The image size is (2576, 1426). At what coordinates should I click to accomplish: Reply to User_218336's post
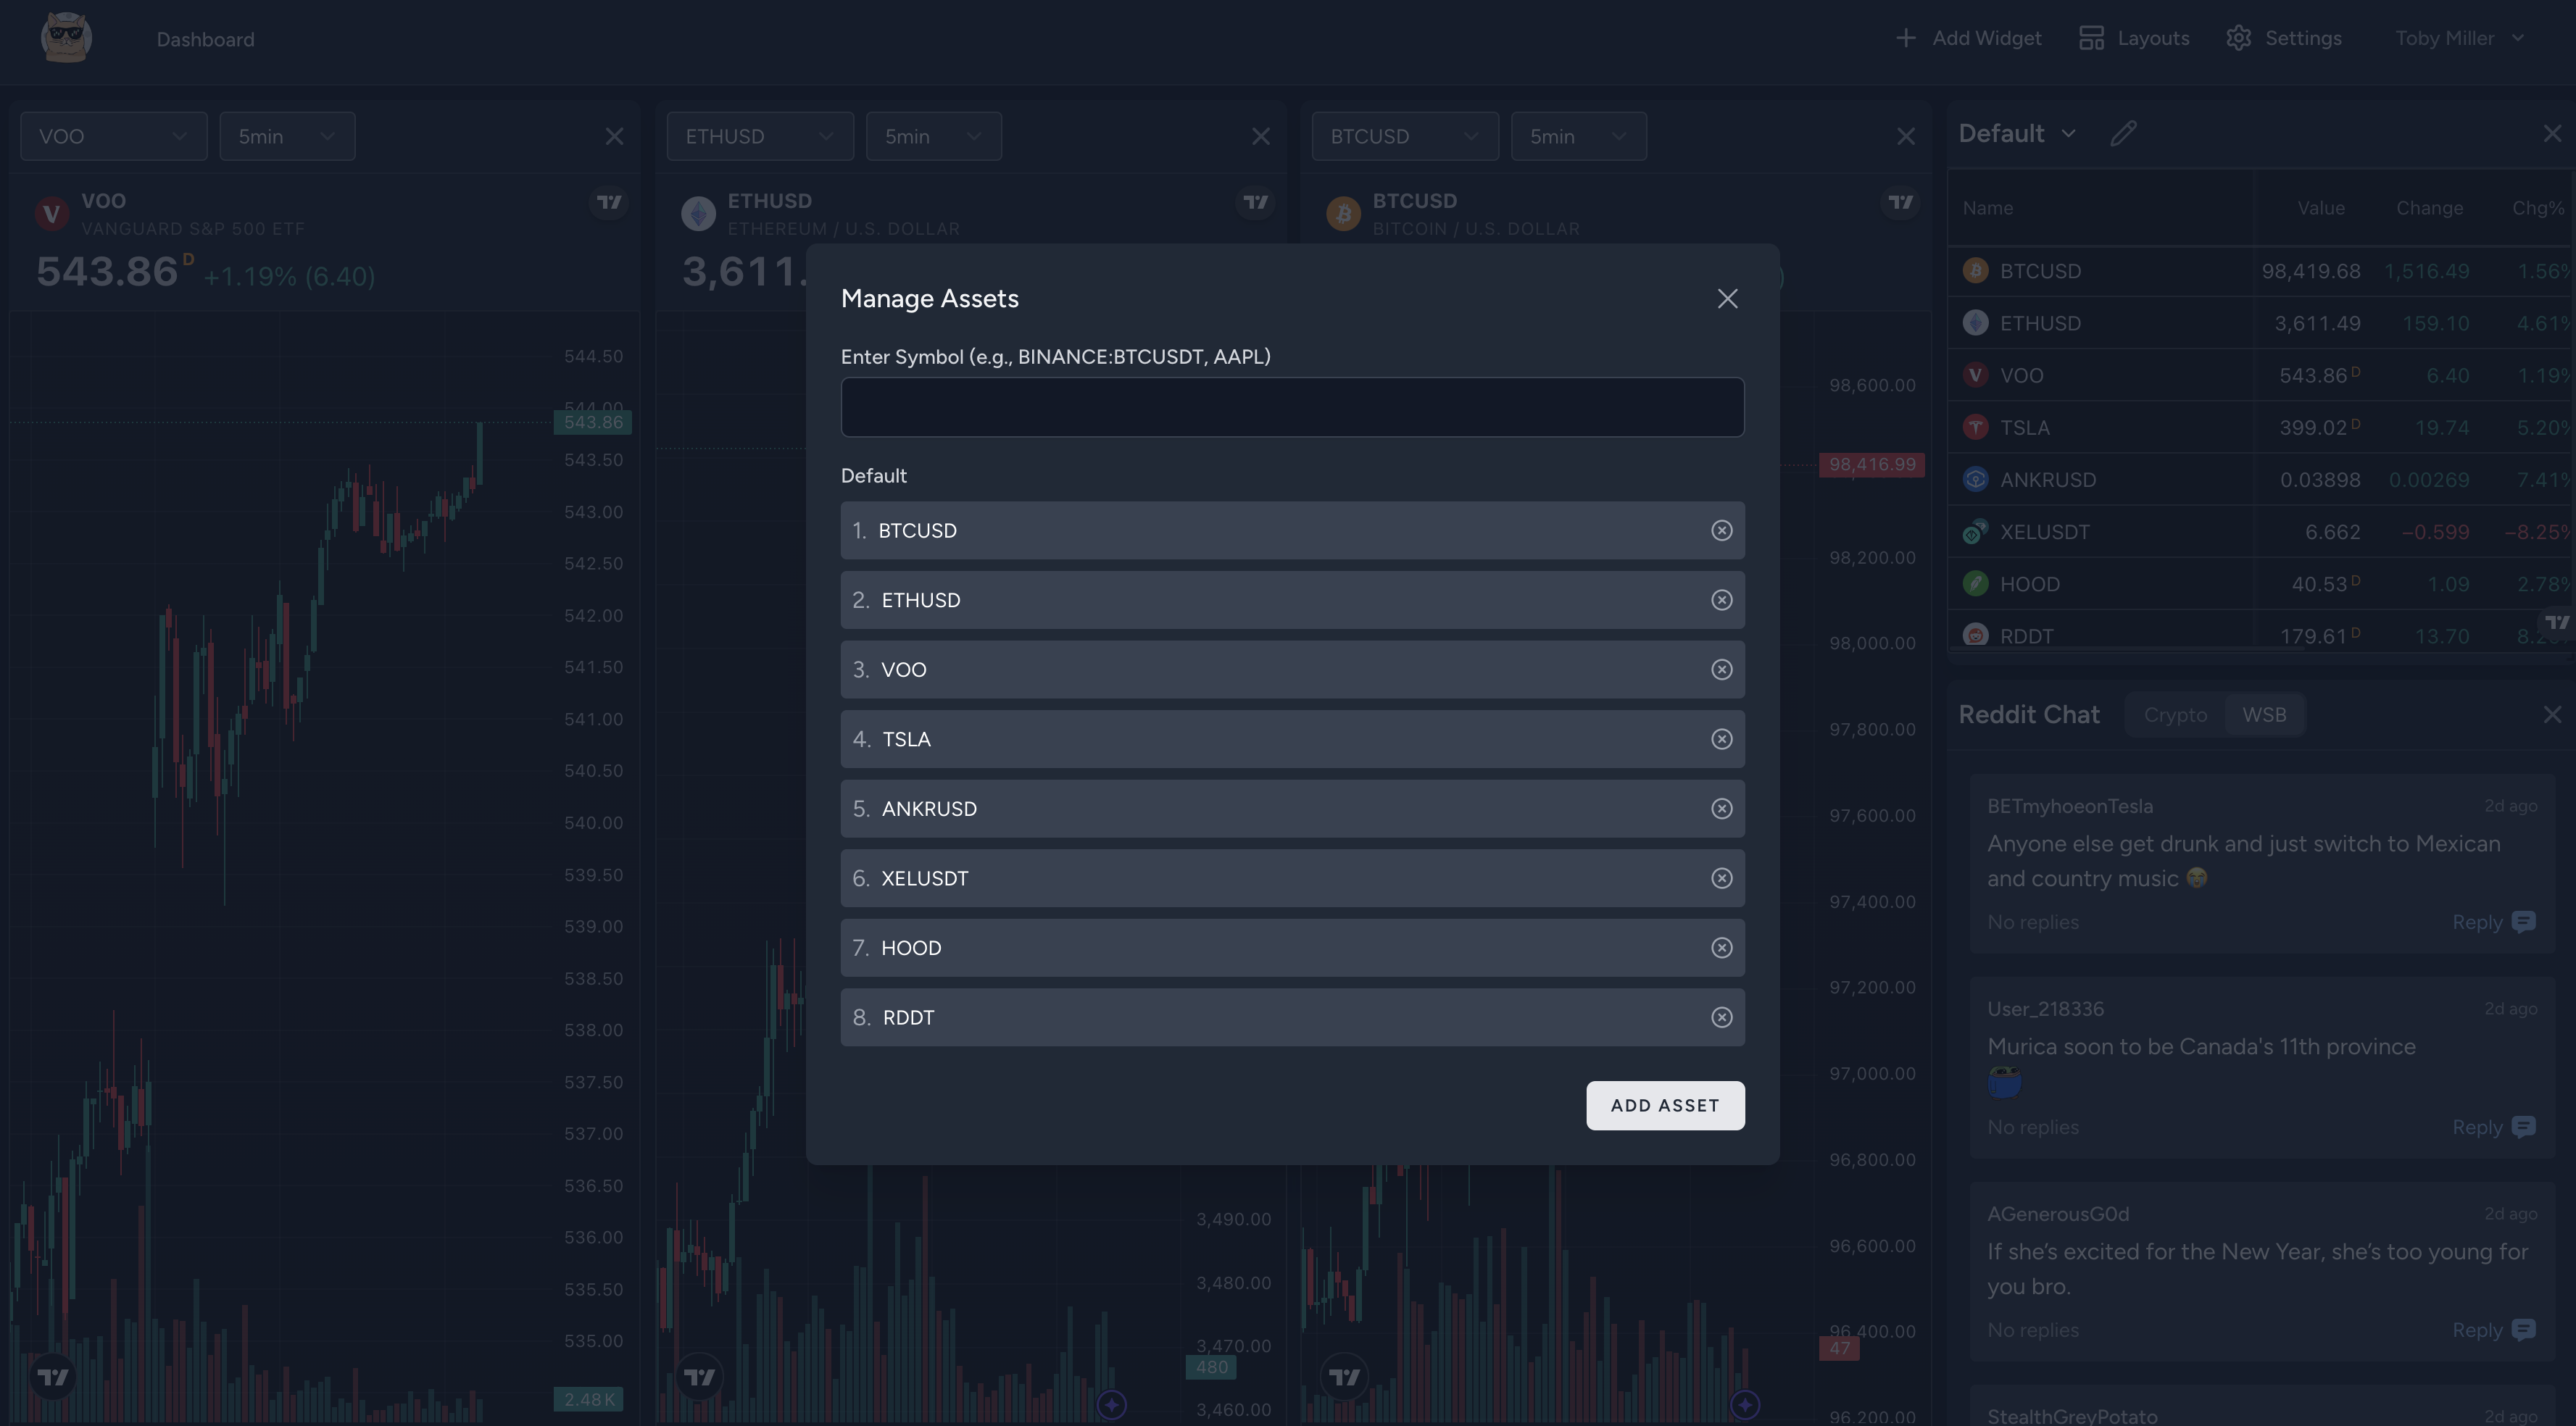2493,1127
